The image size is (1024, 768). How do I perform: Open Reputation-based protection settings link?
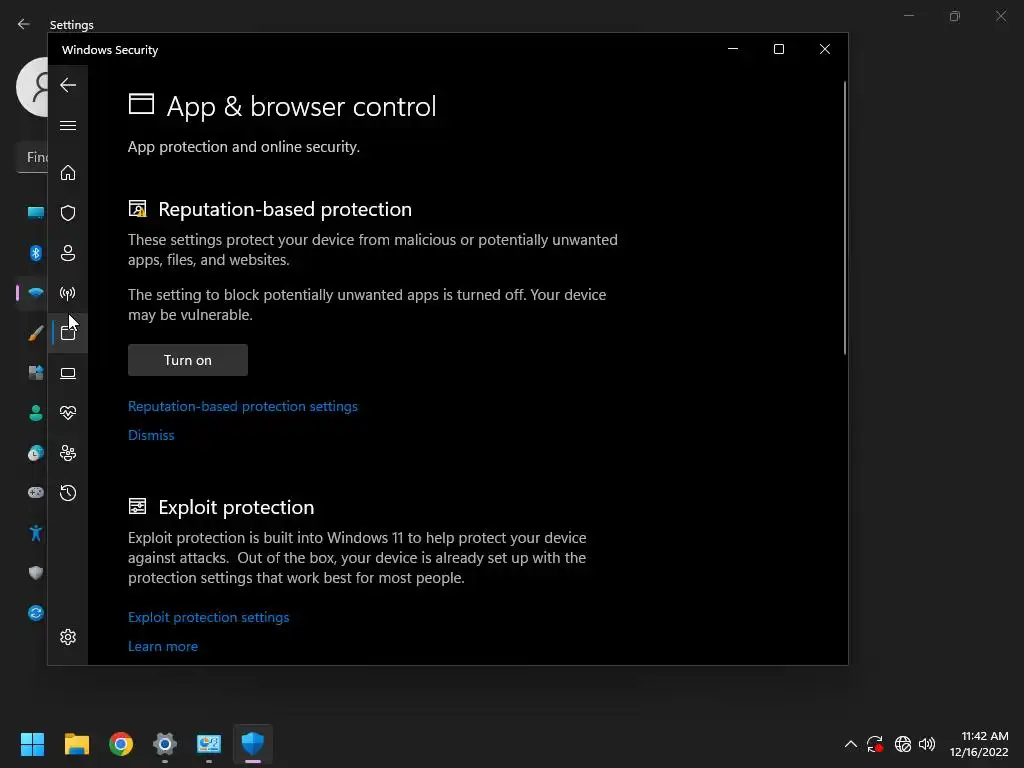click(x=243, y=406)
